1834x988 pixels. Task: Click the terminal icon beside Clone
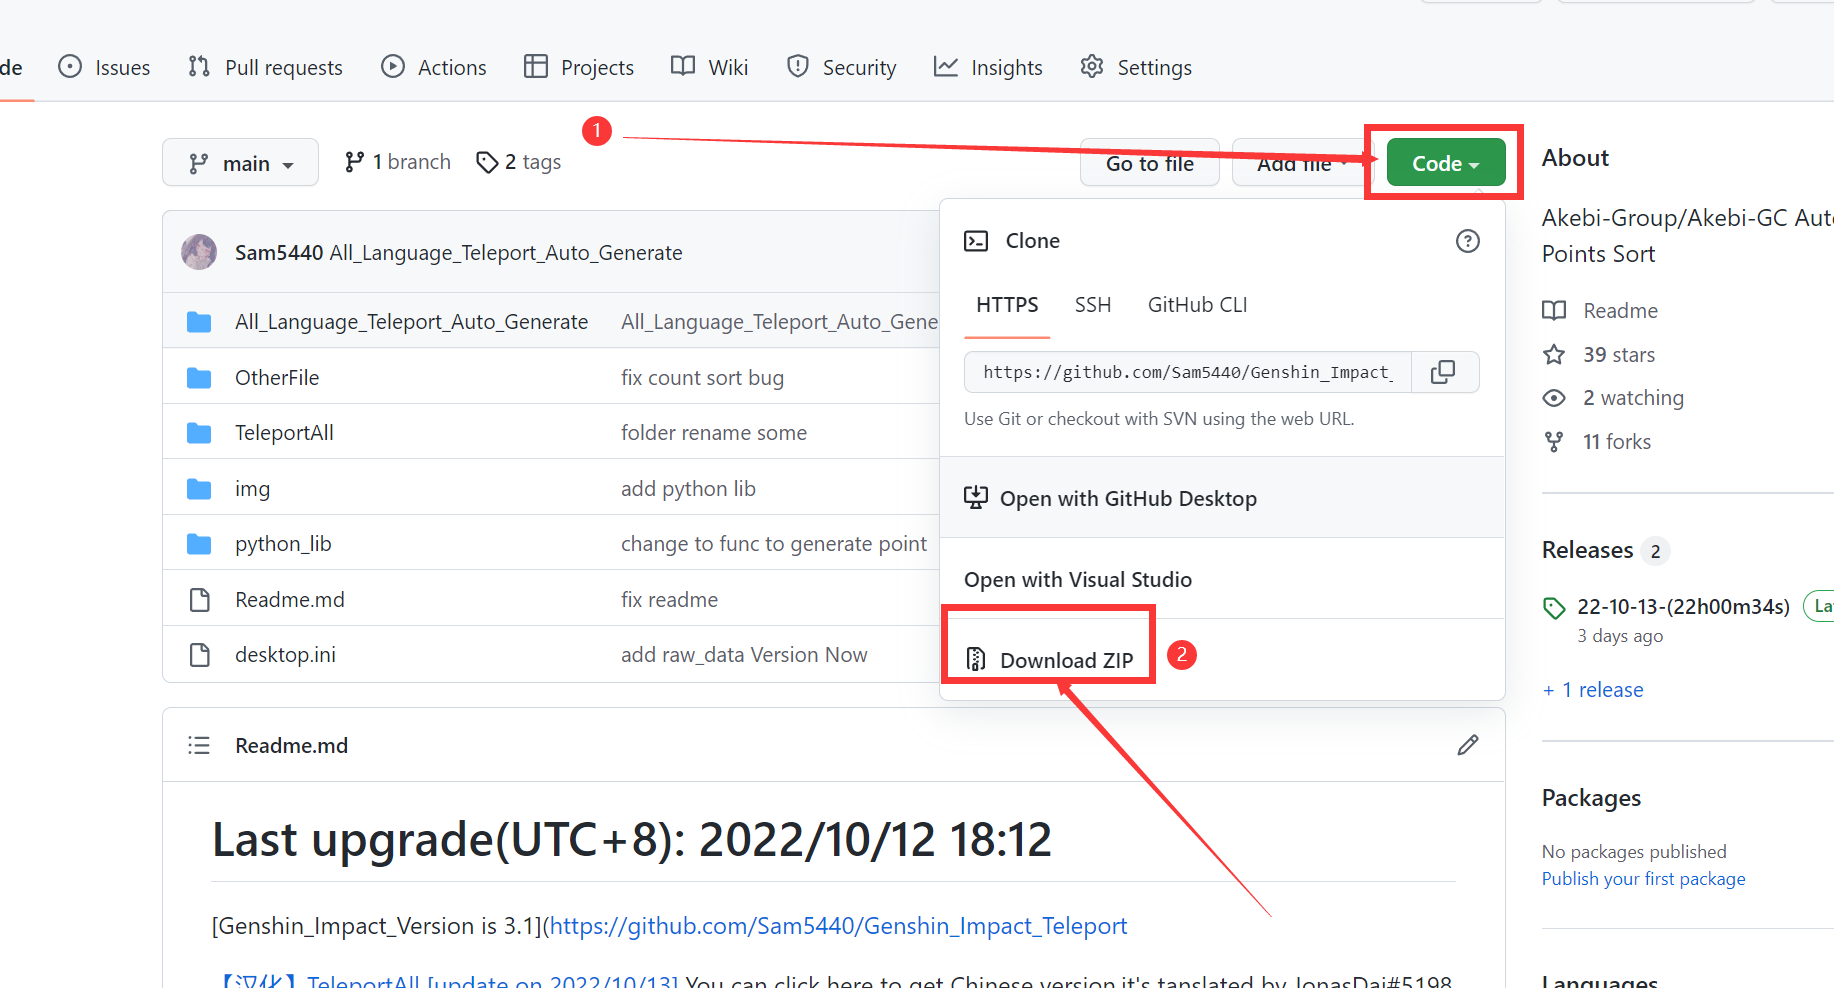pos(976,241)
